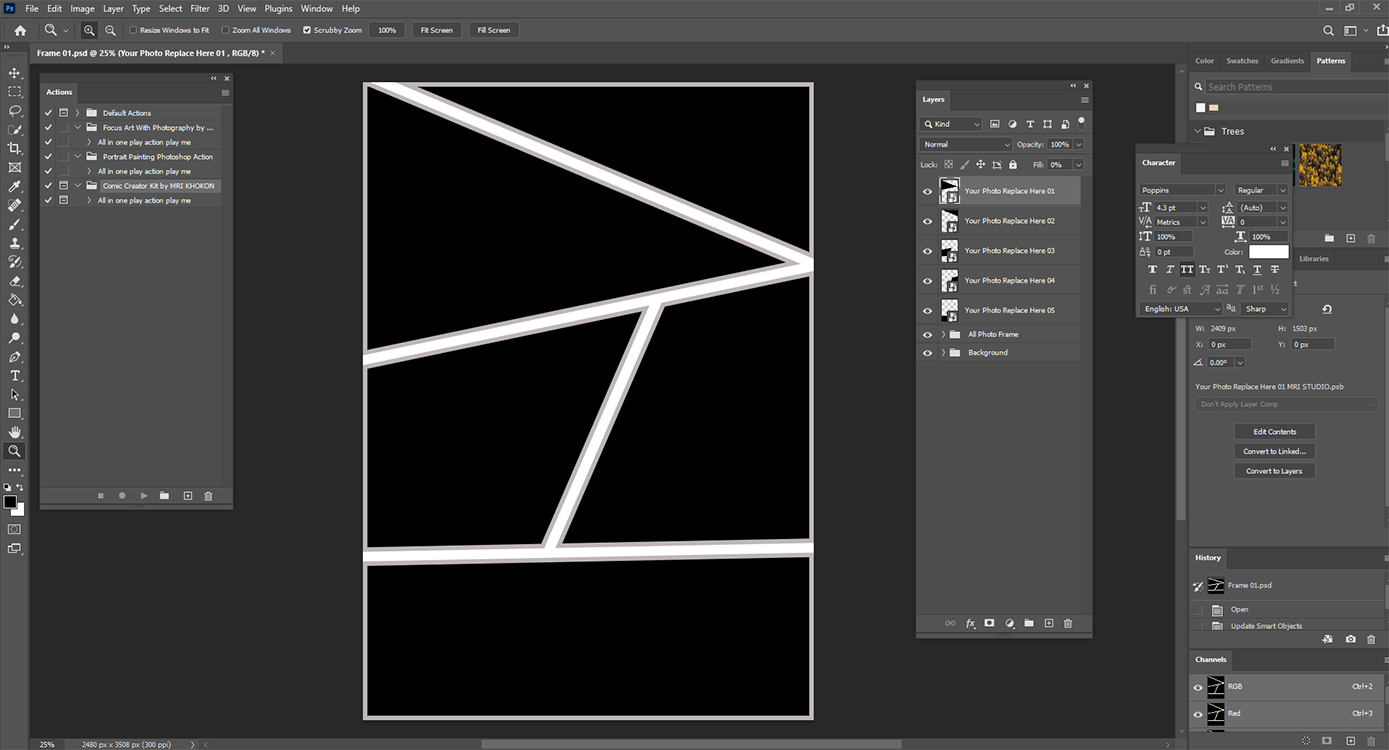
Task: Add layer style with fx icon
Action: tap(970, 623)
